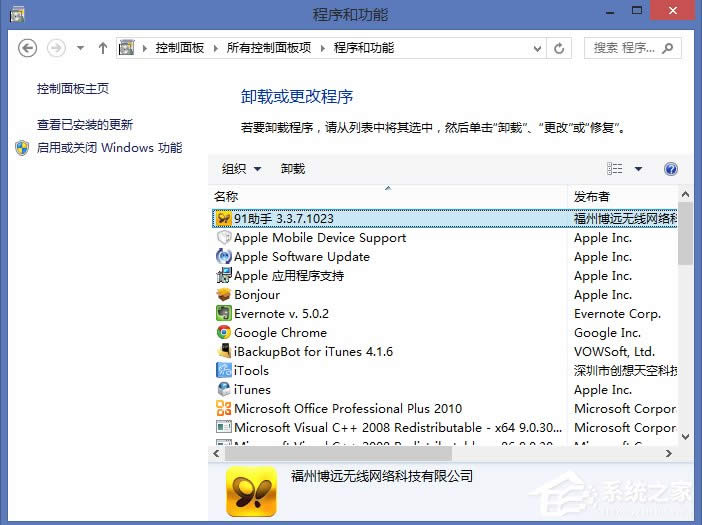Click Google Inc. publisher cell

coord(607,333)
